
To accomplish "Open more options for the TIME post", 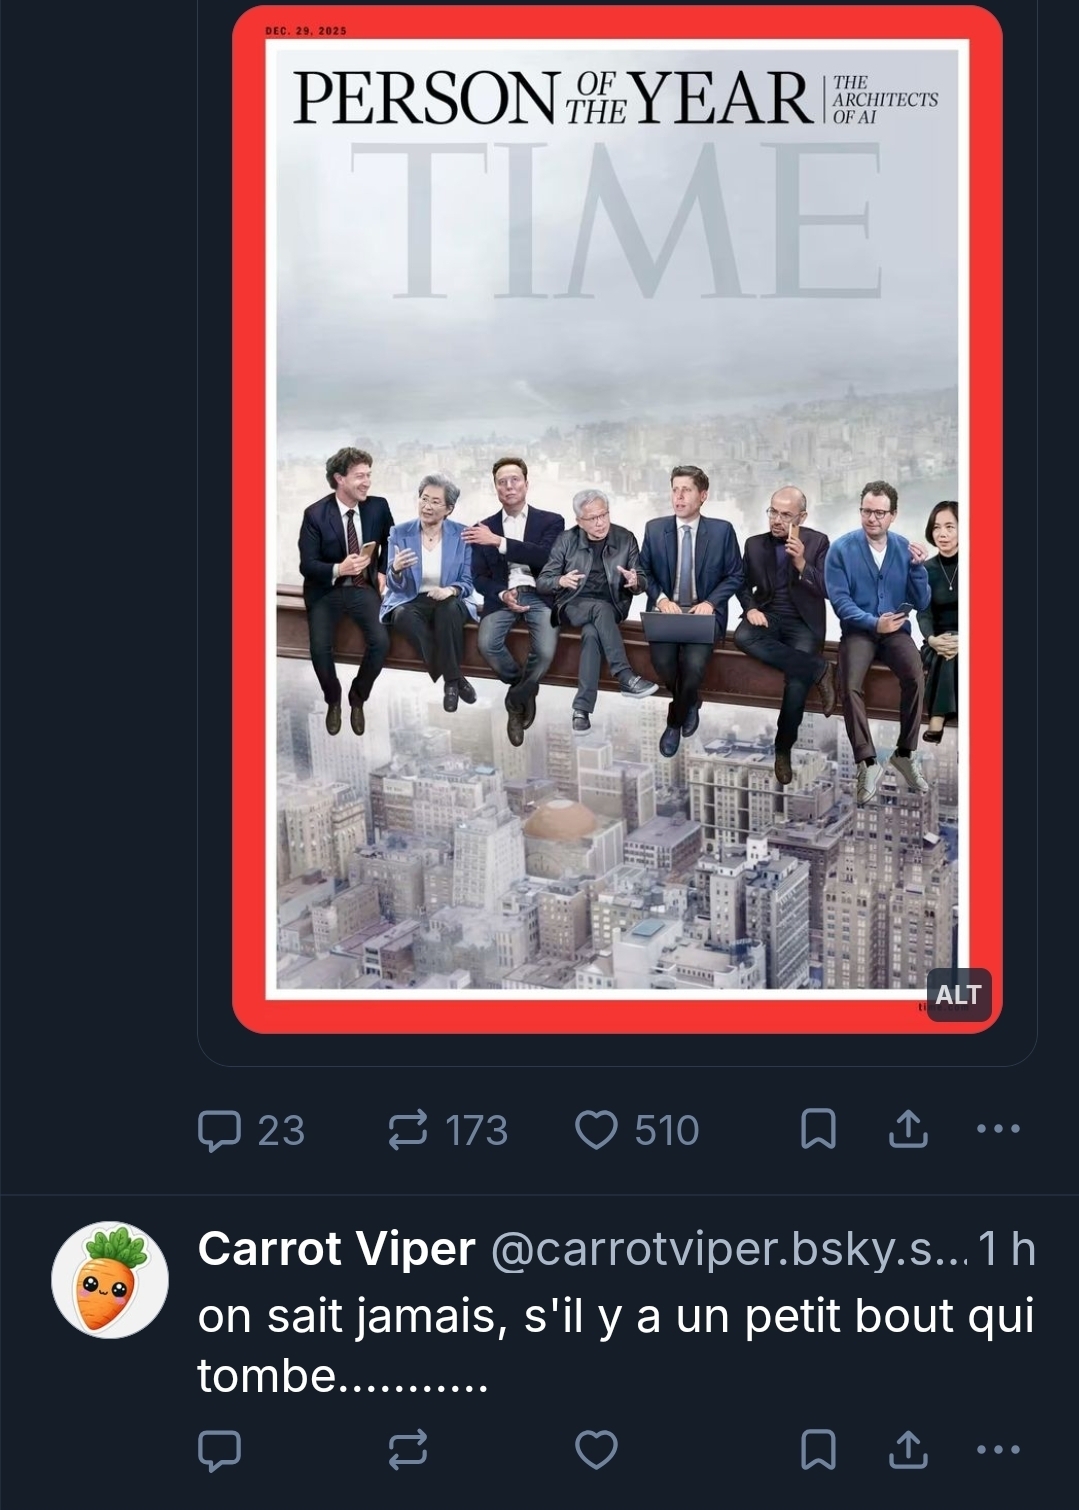I will 997,1130.
